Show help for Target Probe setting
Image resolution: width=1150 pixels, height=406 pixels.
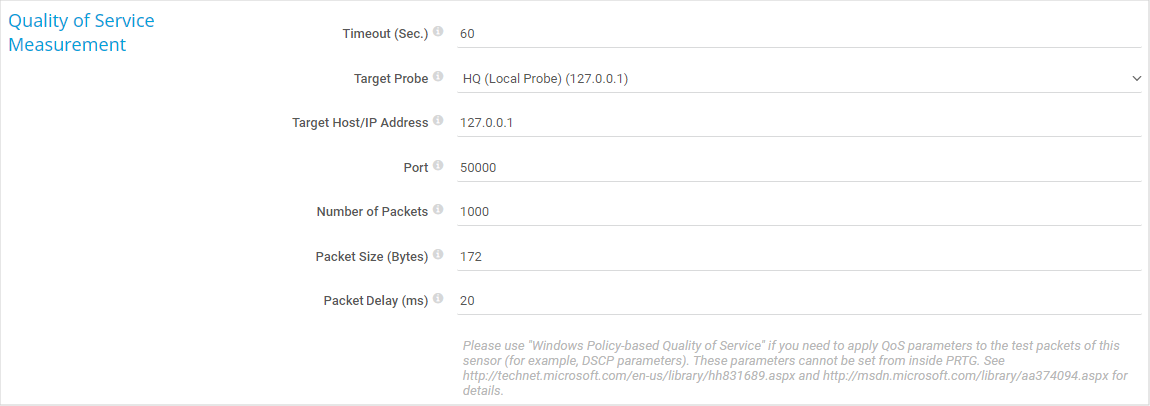click(x=438, y=77)
